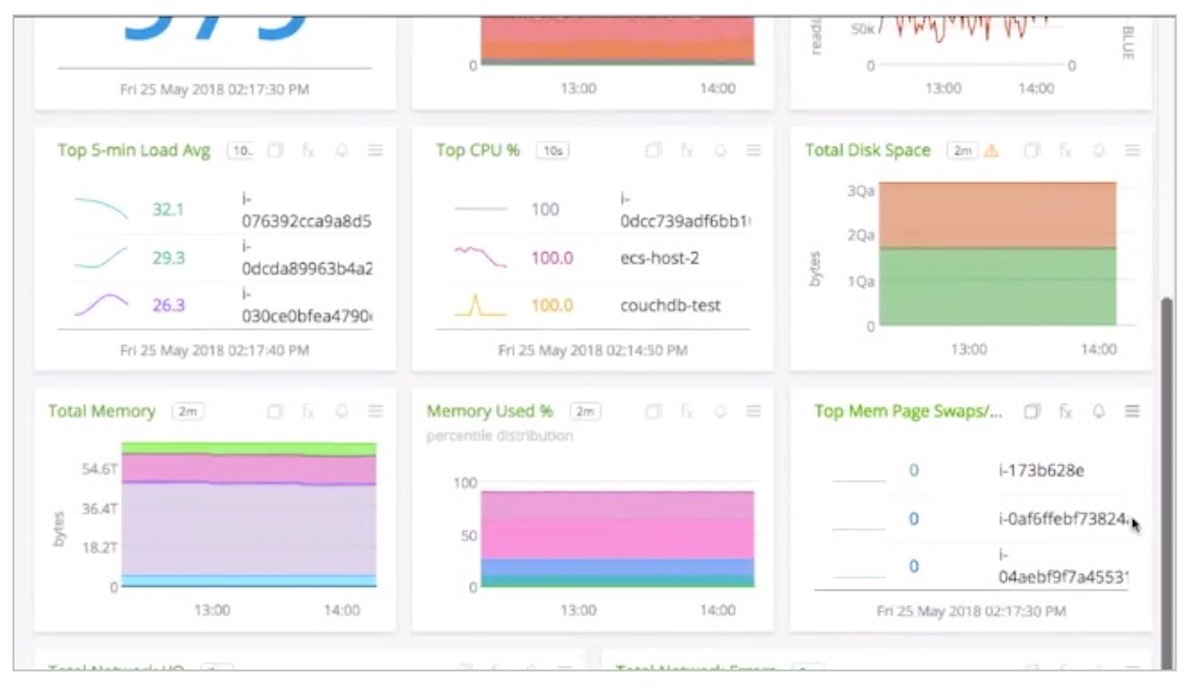Open the hamburger menu on Top CPU % widget
This screenshot has height=691, width=1200.
(753, 150)
